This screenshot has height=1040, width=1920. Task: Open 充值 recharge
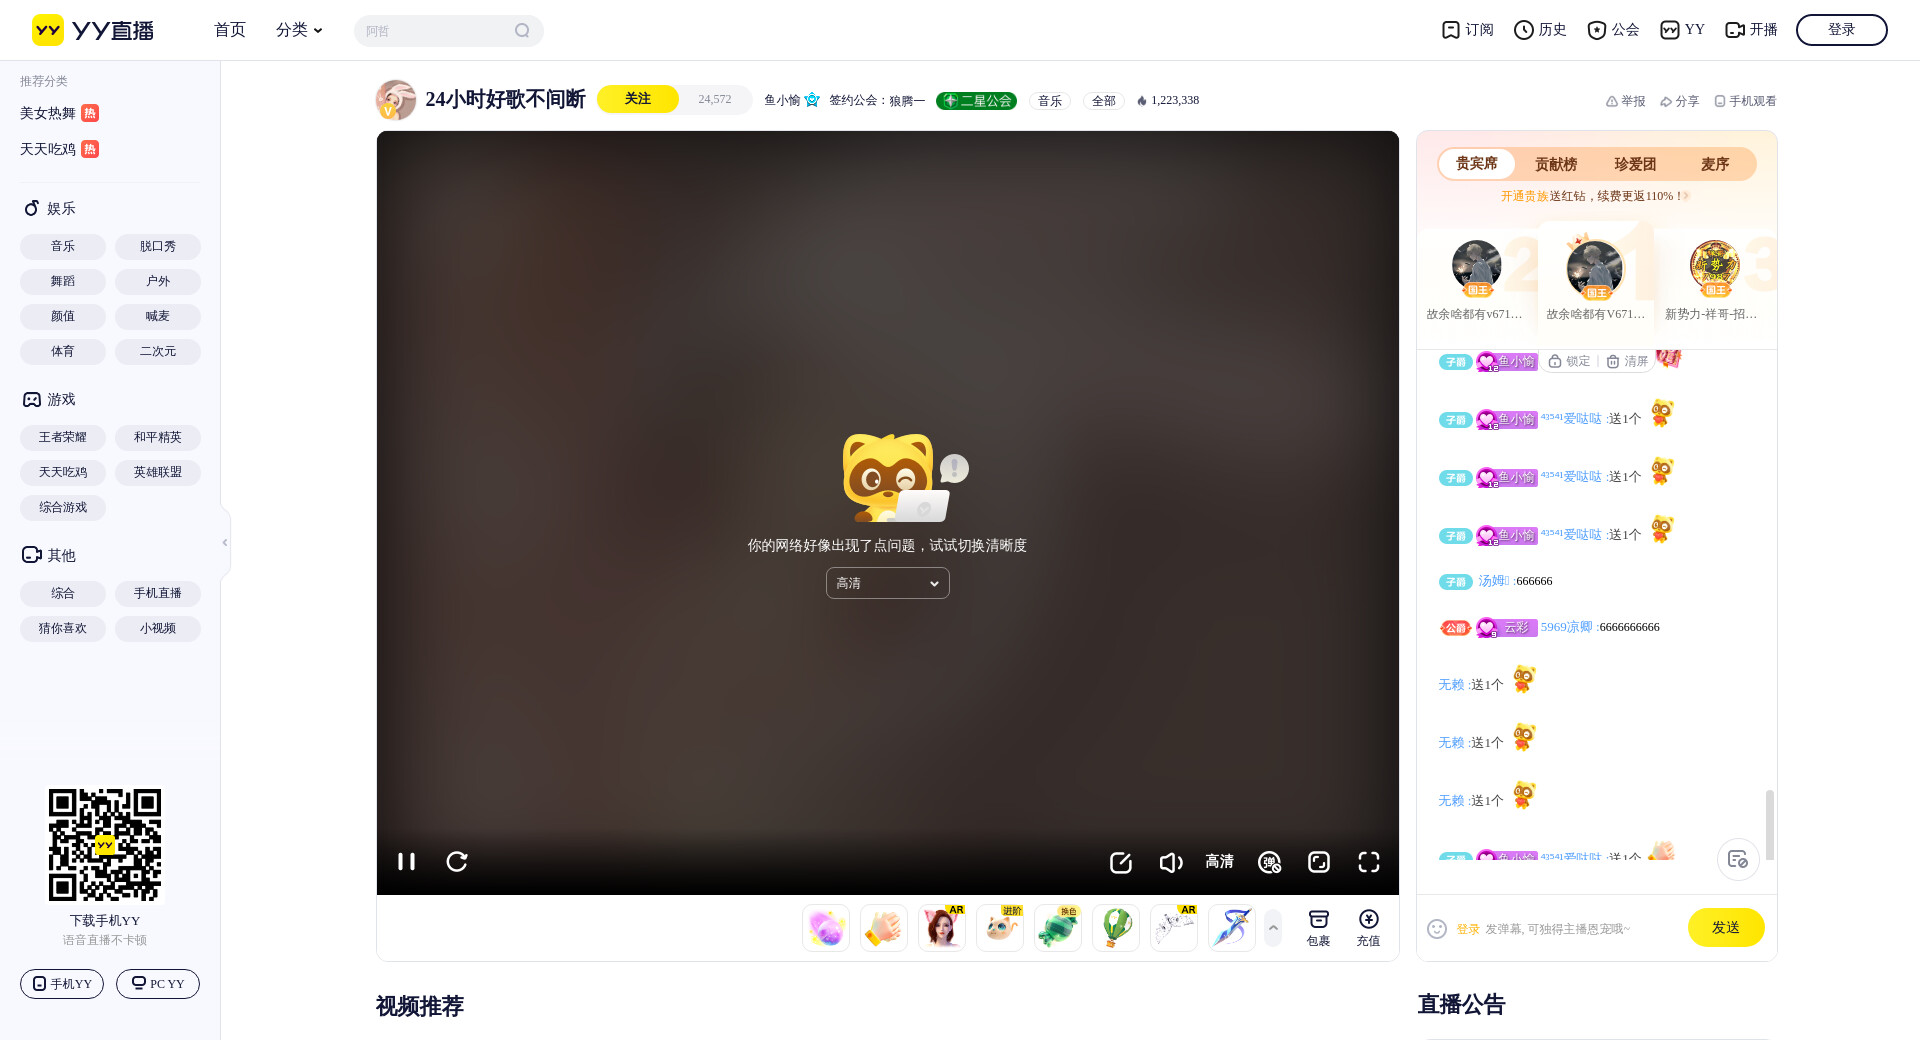(x=1369, y=928)
